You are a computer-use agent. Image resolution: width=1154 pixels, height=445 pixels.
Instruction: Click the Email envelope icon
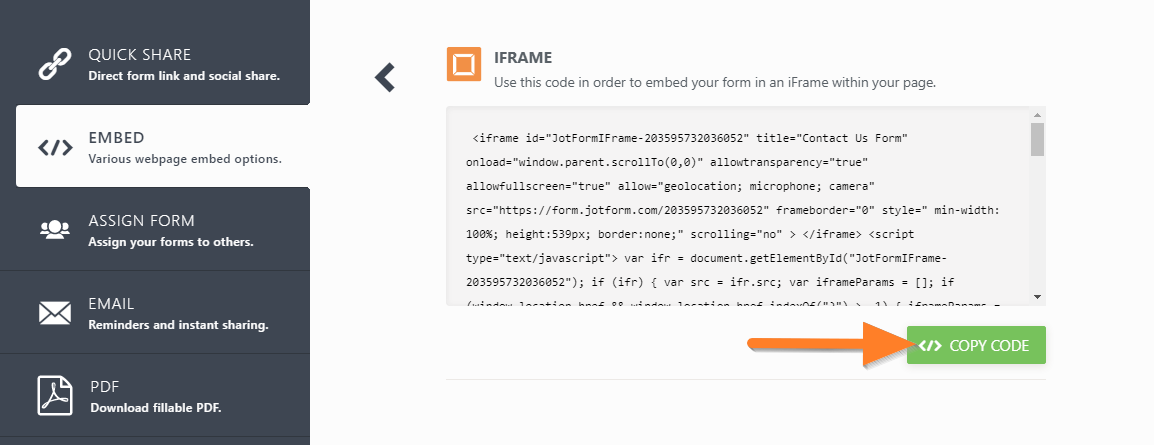click(54, 313)
